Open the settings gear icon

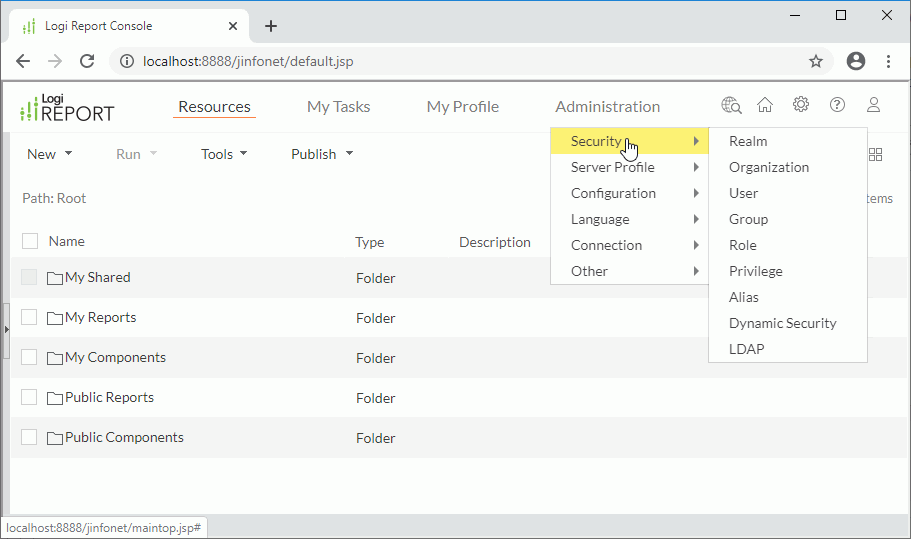pyautogui.click(x=801, y=105)
